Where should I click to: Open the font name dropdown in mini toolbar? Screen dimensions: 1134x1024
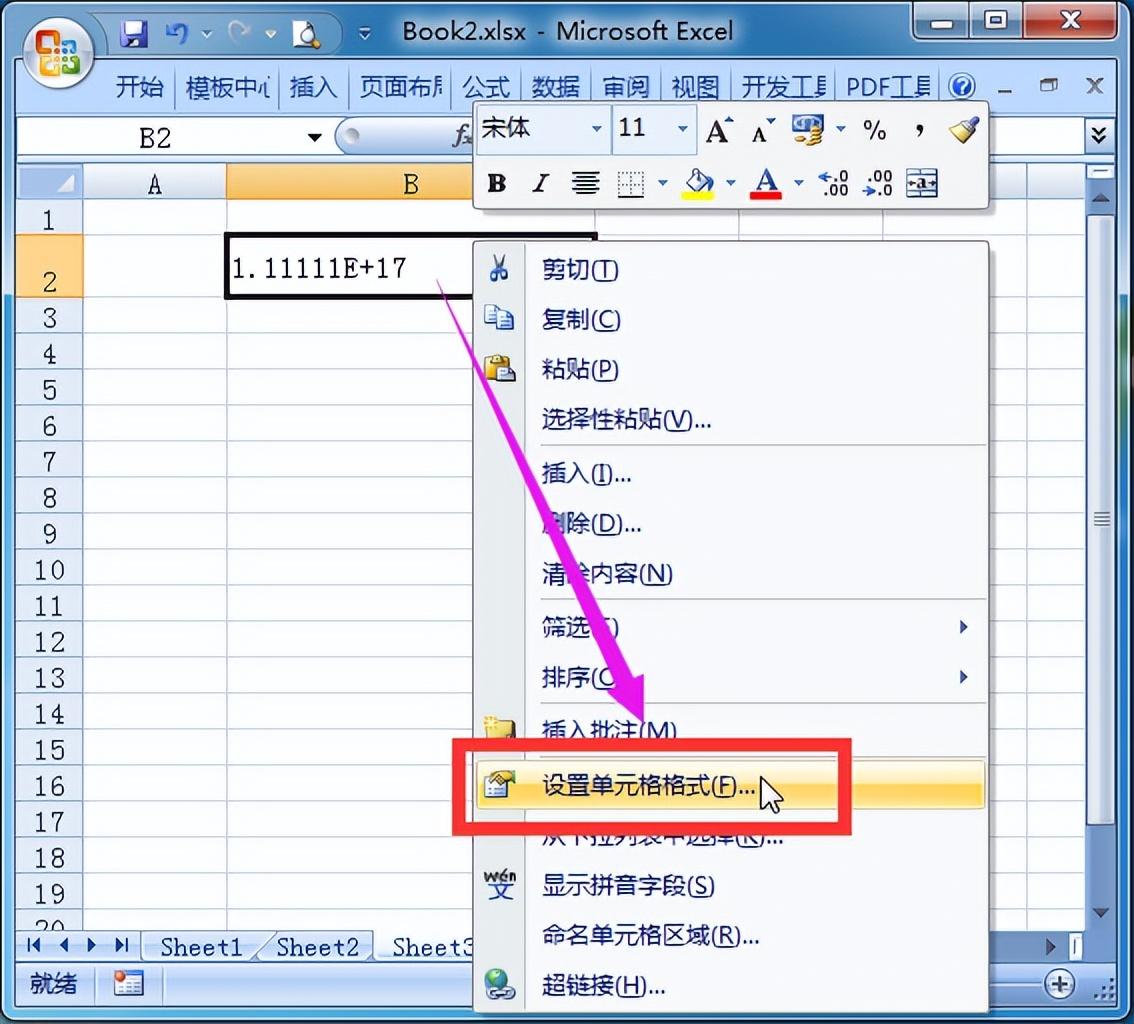tap(595, 128)
